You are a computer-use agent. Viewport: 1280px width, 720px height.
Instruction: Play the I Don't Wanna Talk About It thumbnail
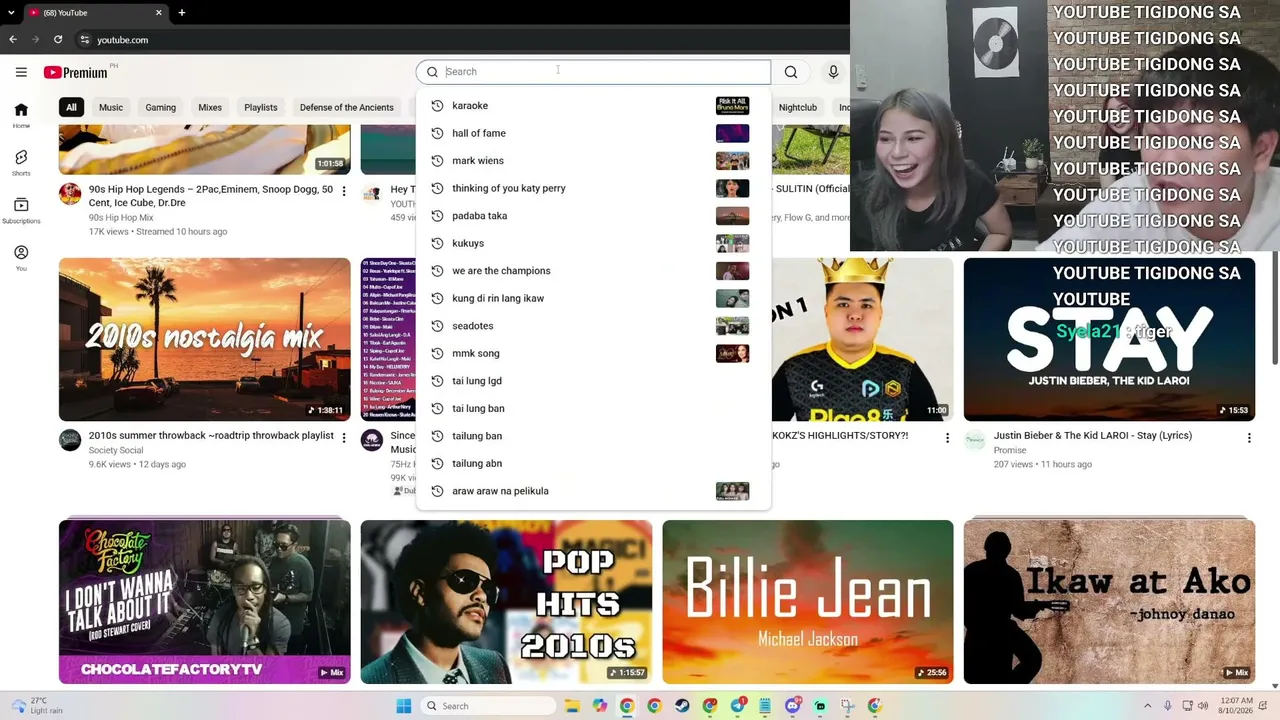(205, 602)
